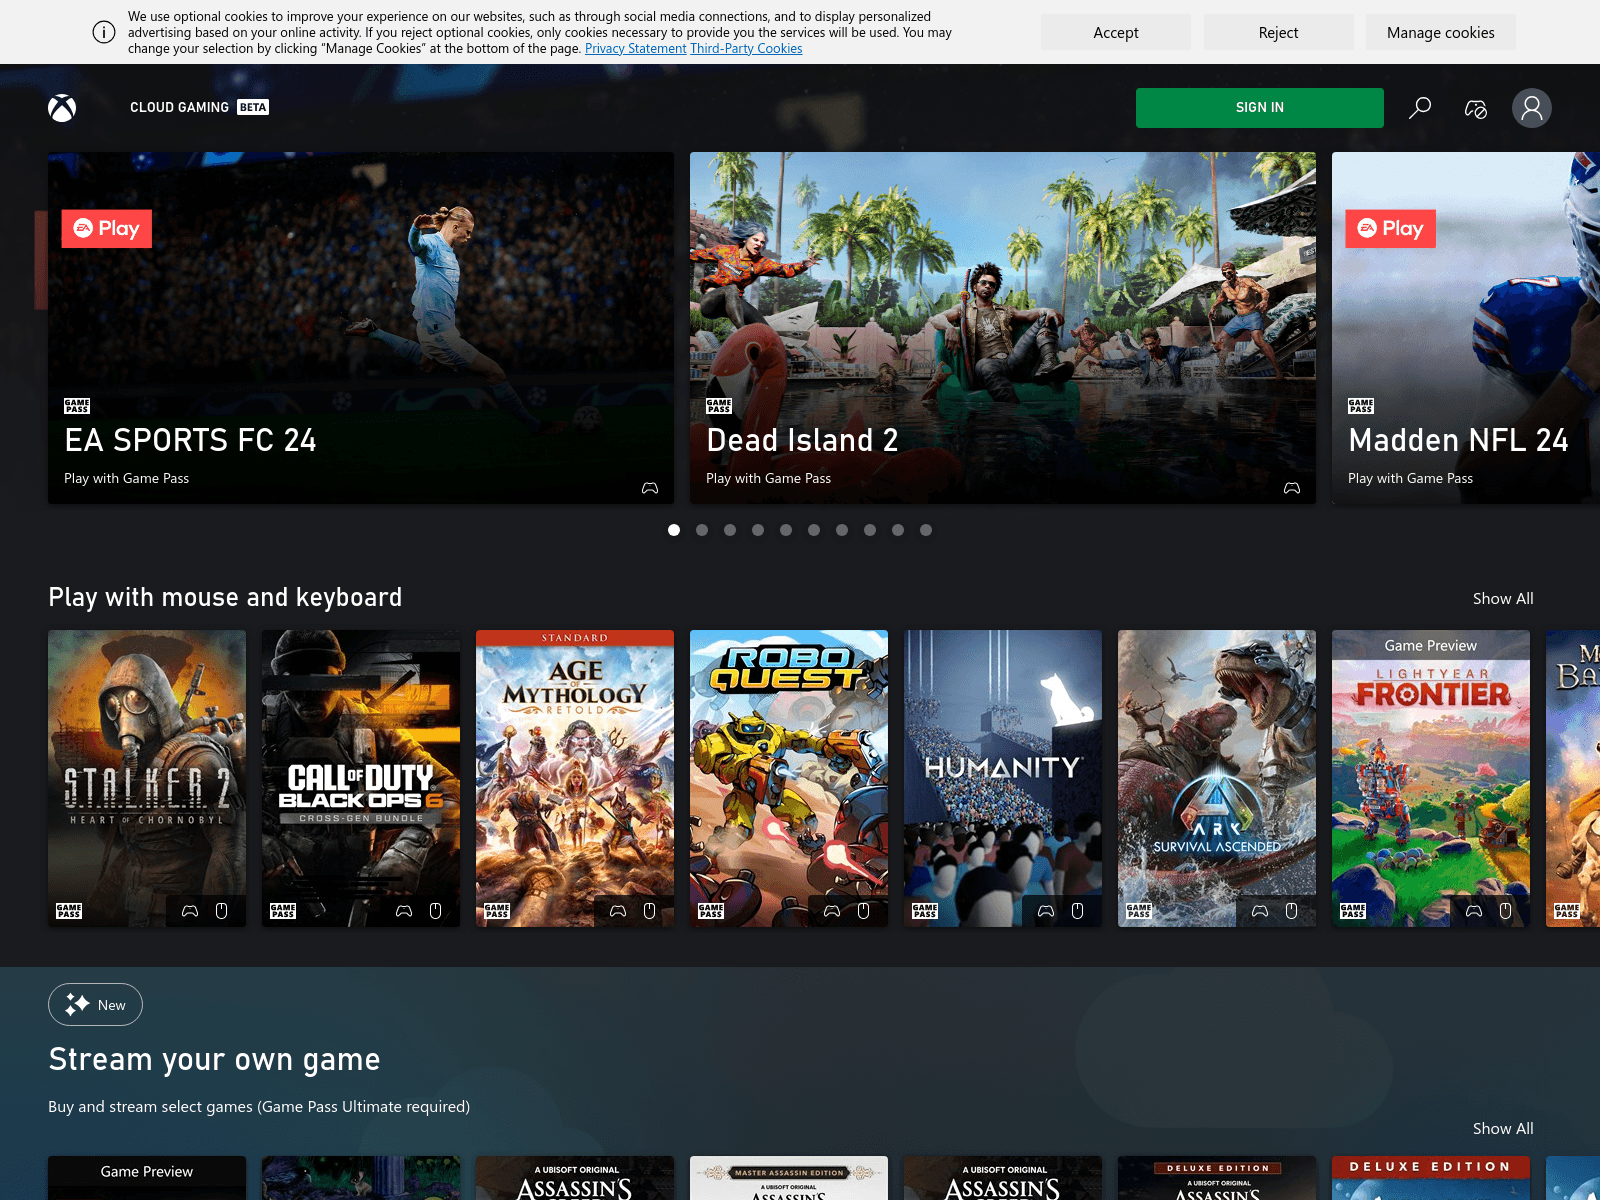
Task: Click controller icon on Lightyear Frontier tile
Action: [x=1474, y=911]
